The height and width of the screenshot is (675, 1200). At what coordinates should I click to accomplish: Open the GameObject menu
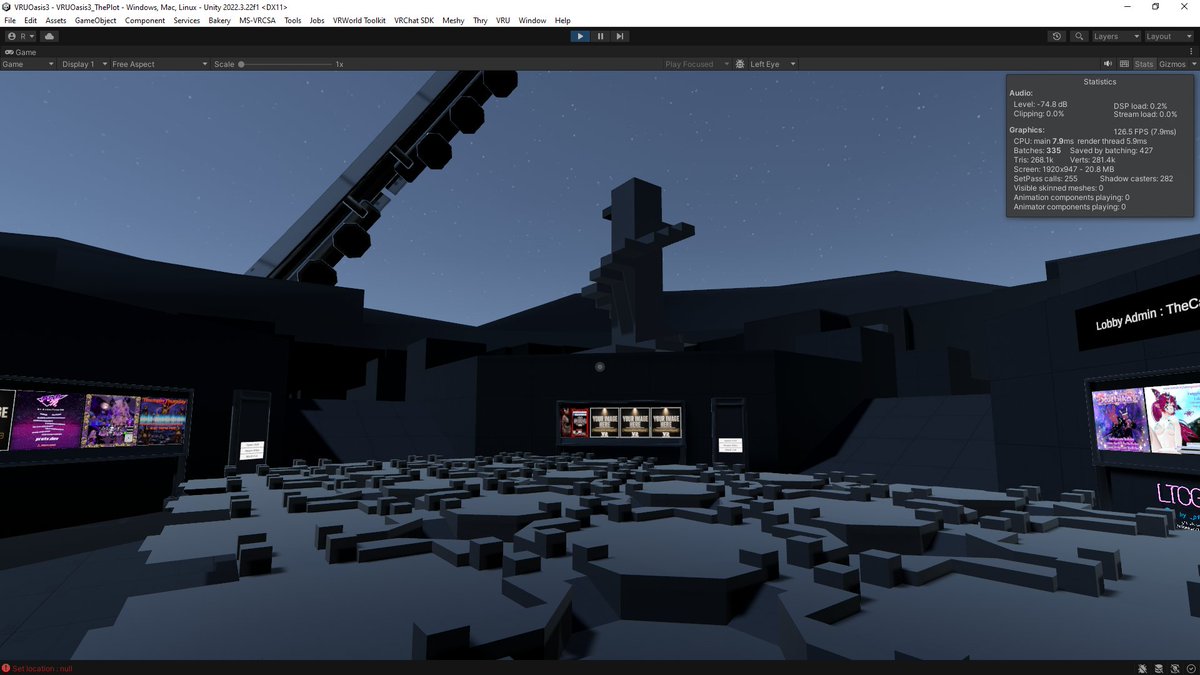96,20
